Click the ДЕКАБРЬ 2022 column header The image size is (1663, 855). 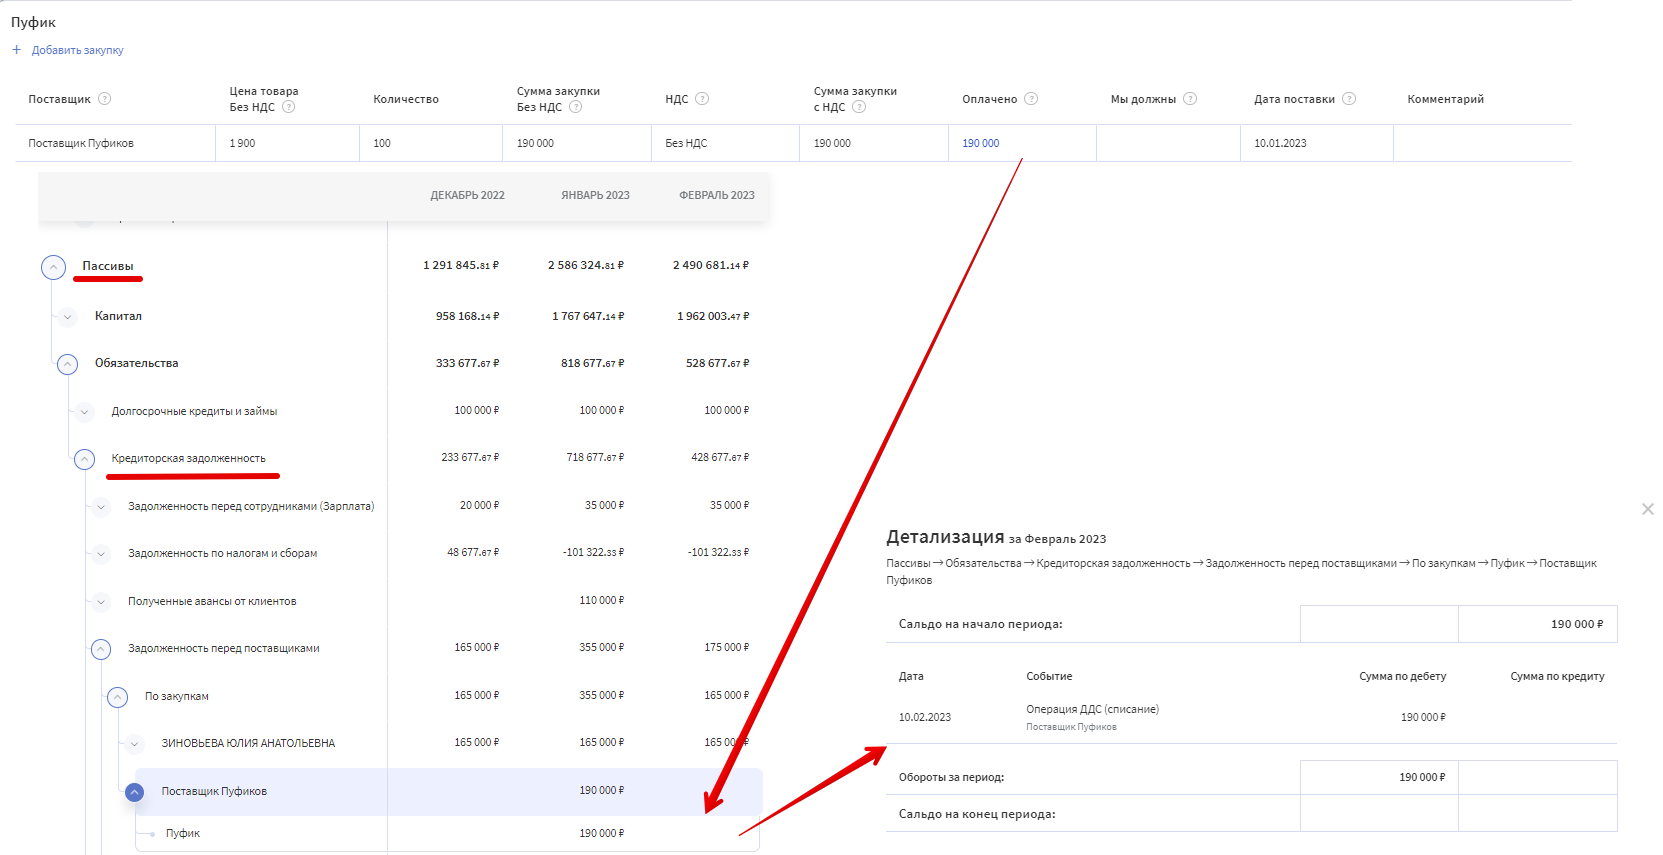coord(468,195)
